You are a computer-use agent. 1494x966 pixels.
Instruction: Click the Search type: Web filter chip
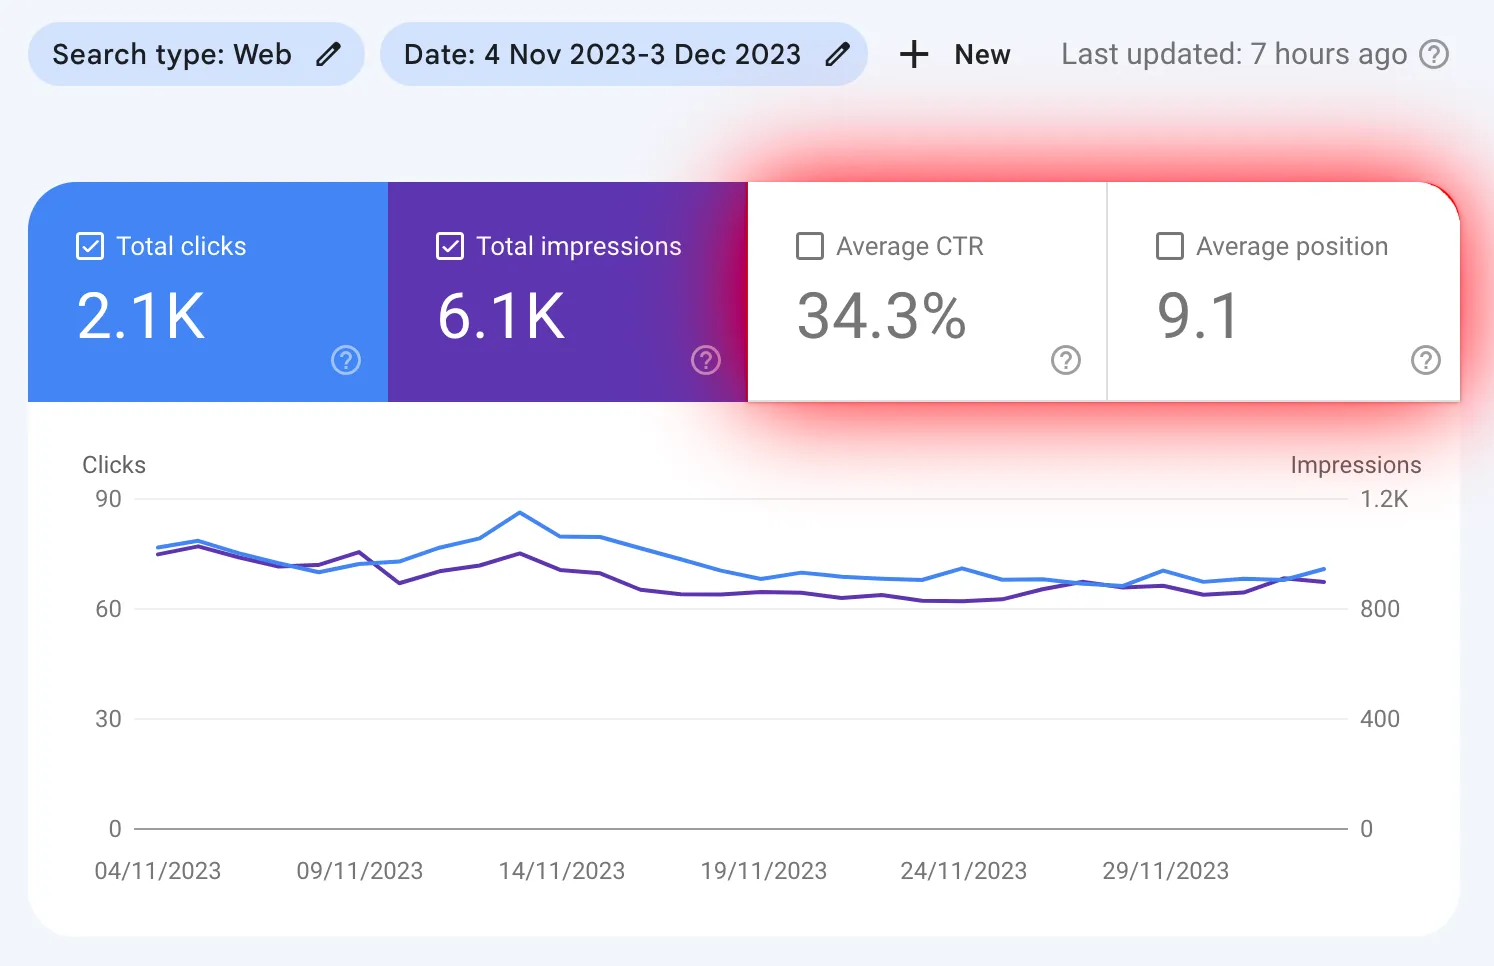point(196,54)
